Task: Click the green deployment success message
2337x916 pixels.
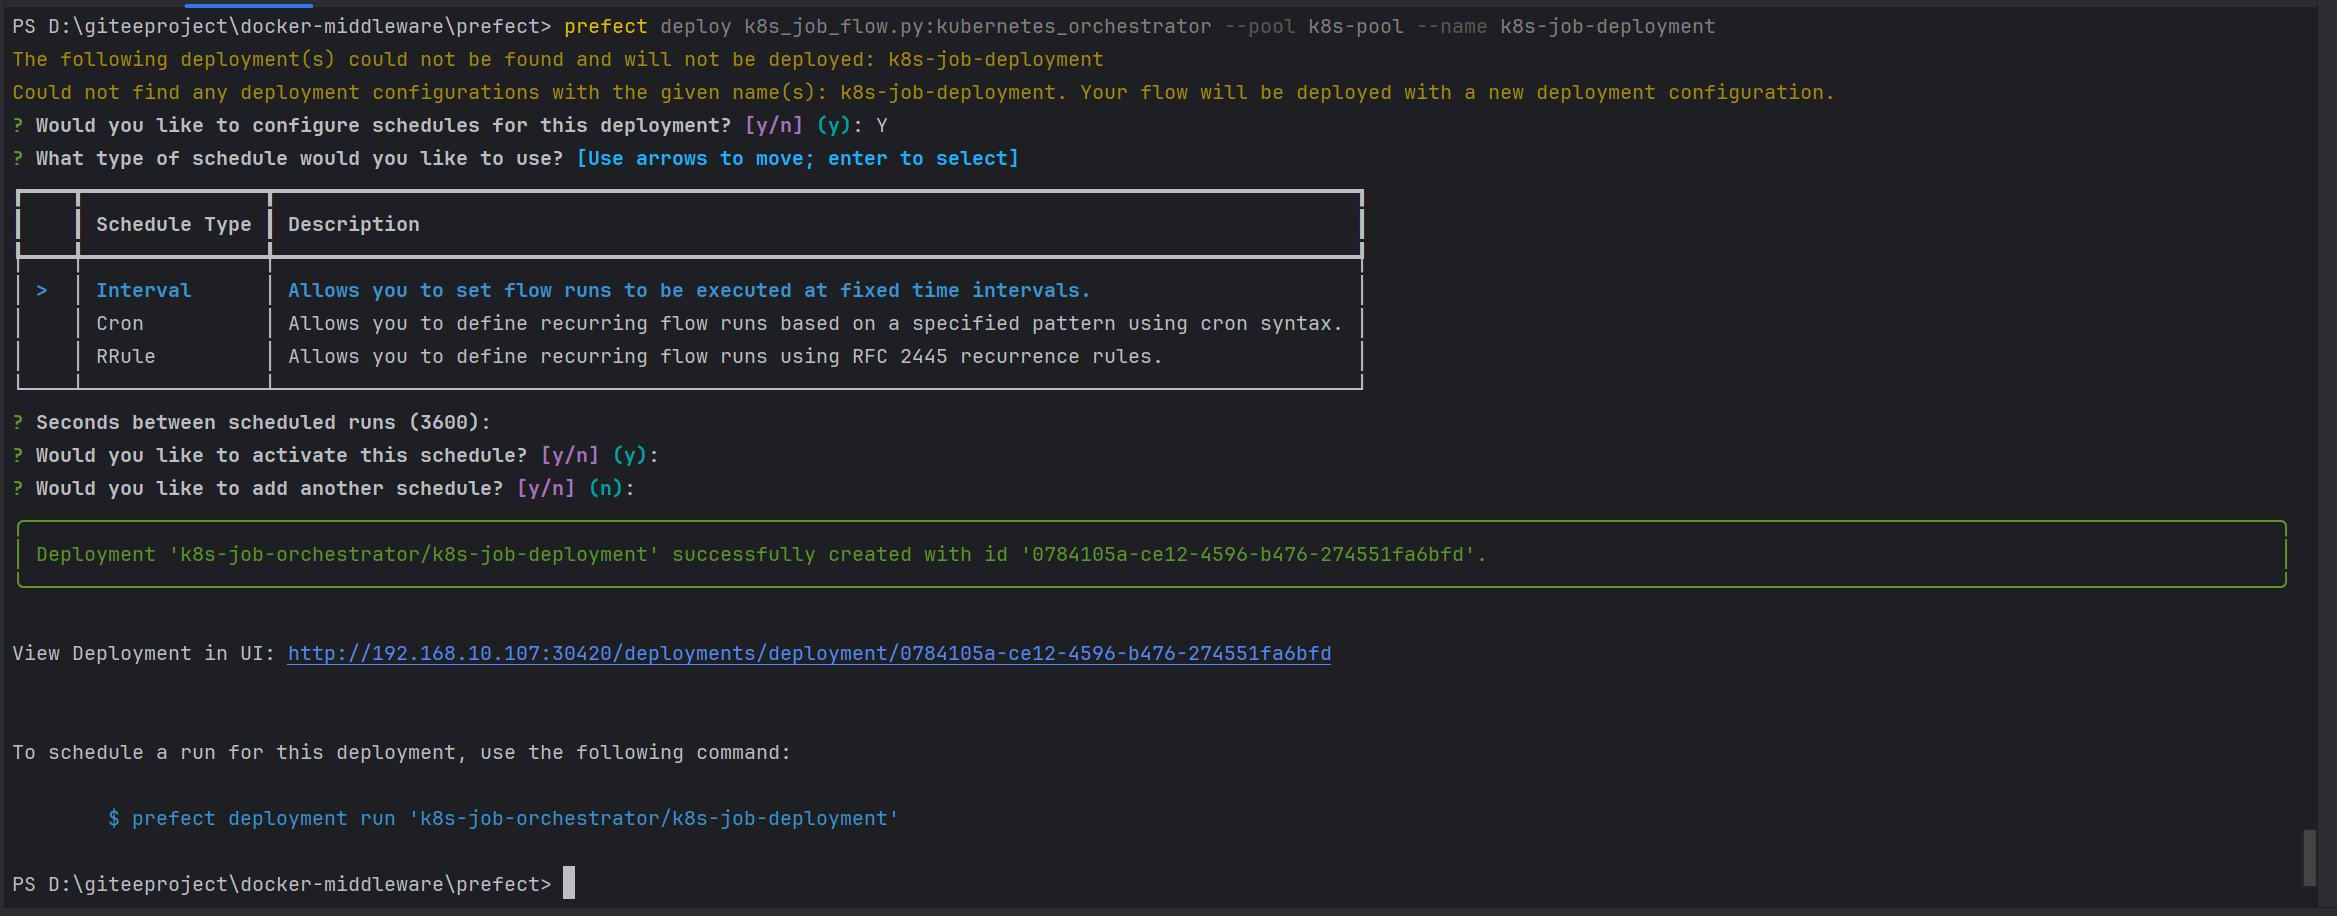Action: click(760, 554)
